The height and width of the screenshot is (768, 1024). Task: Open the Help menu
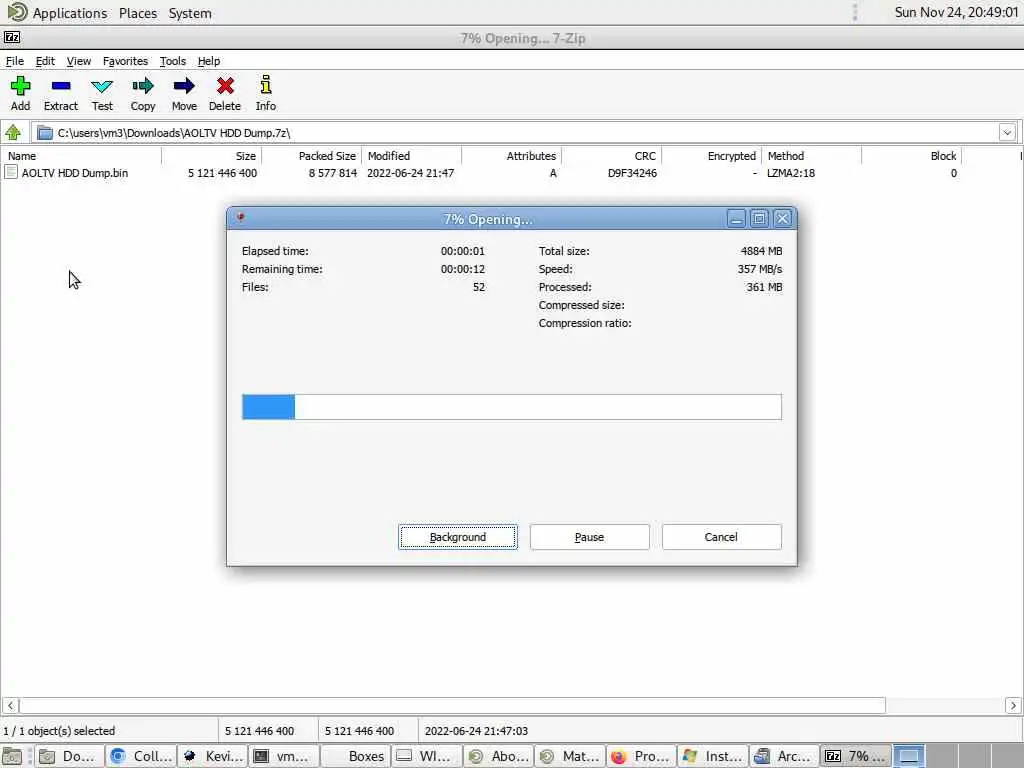pos(208,61)
